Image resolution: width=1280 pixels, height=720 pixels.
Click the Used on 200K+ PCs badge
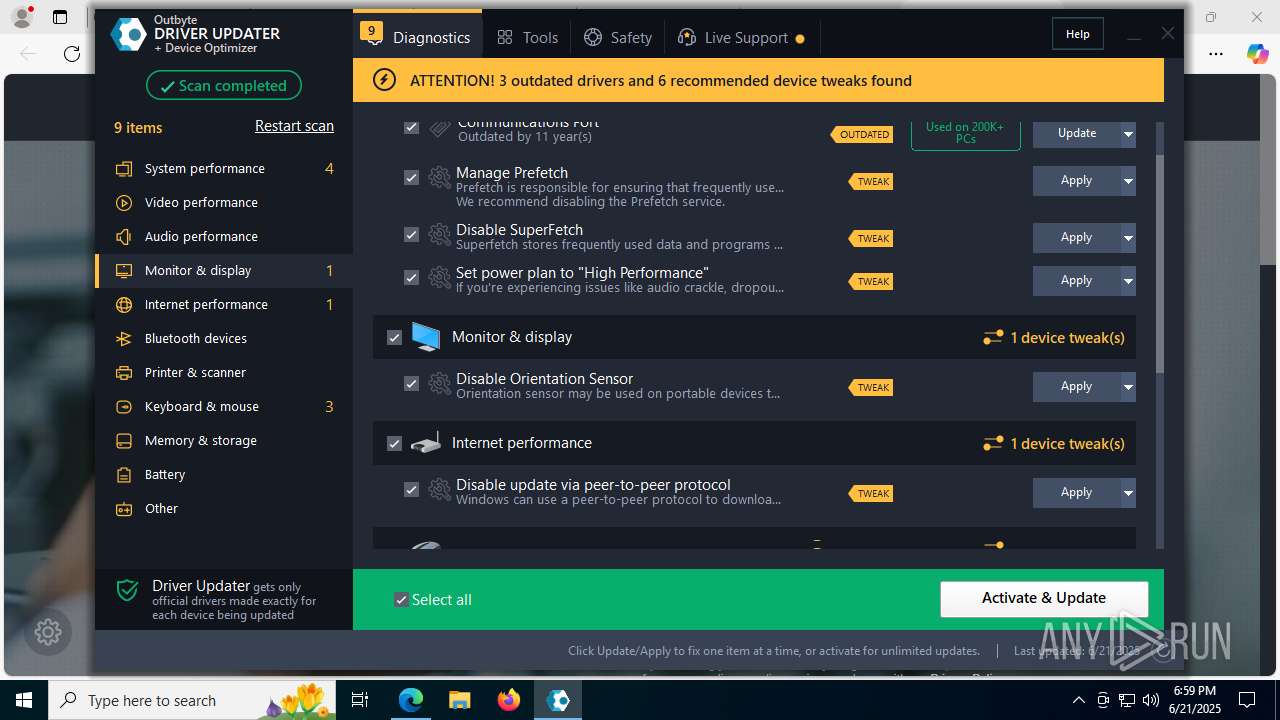coord(966,134)
